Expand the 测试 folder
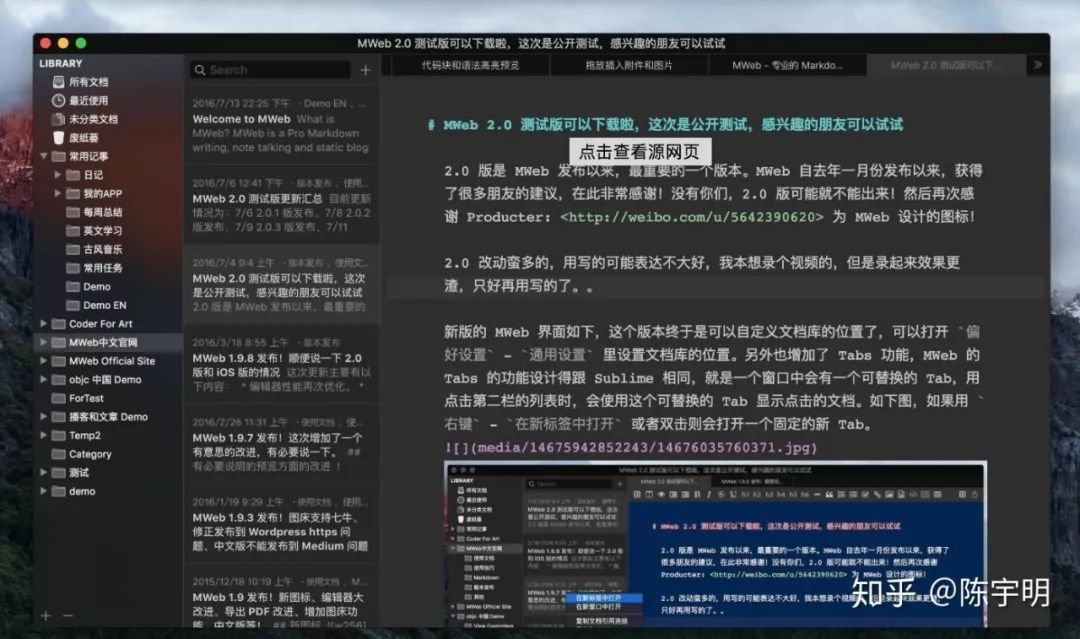1080x639 pixels. coord(44,472)
